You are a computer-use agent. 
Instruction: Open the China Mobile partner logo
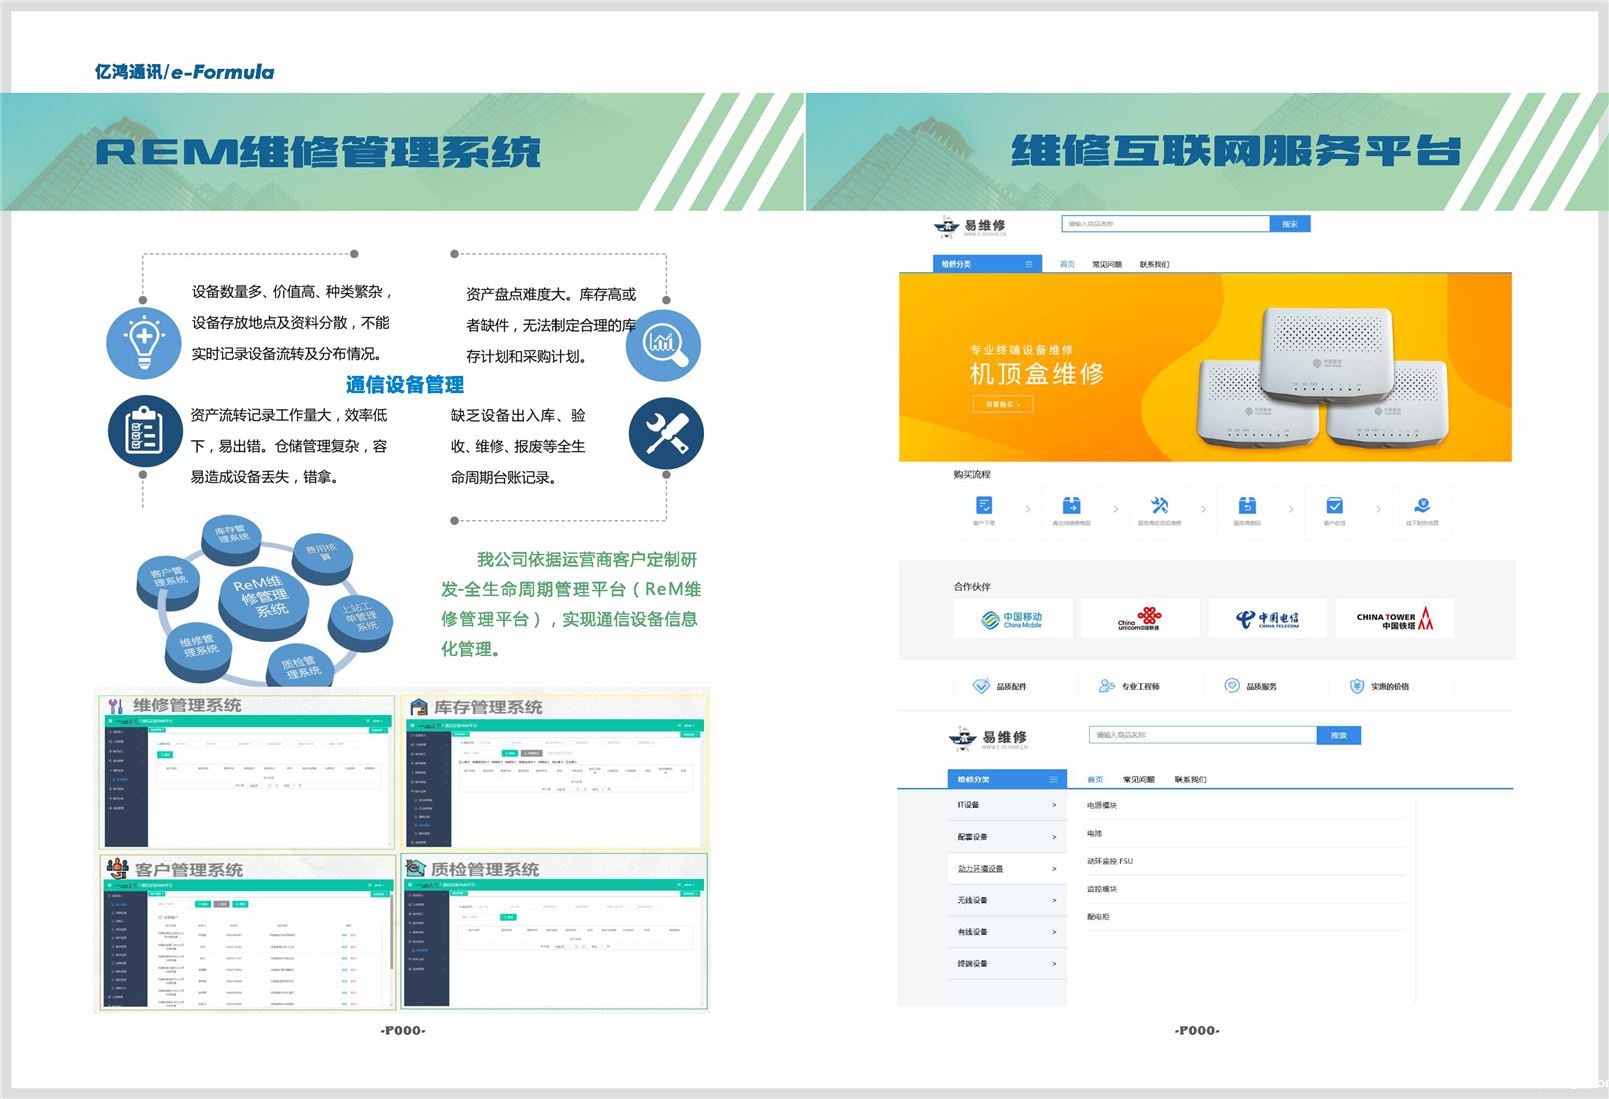tap(1012, 619)
